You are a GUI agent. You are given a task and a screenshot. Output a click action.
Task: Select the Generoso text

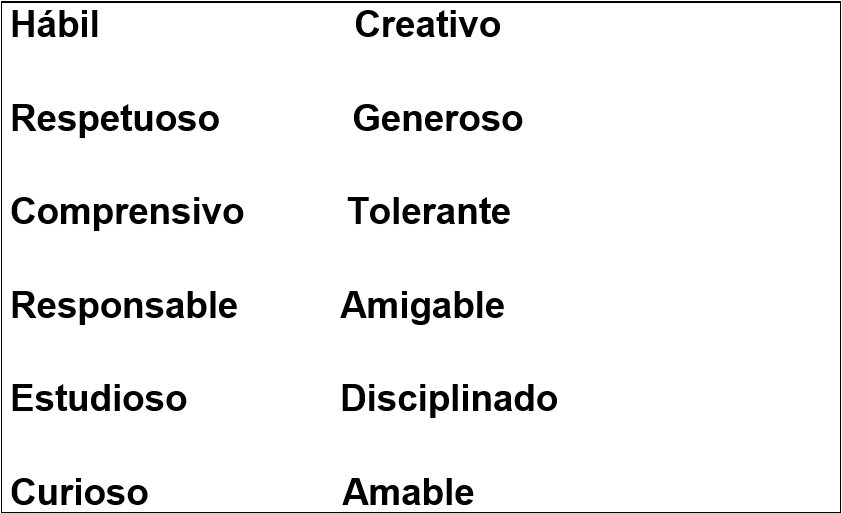coord(438,118)
